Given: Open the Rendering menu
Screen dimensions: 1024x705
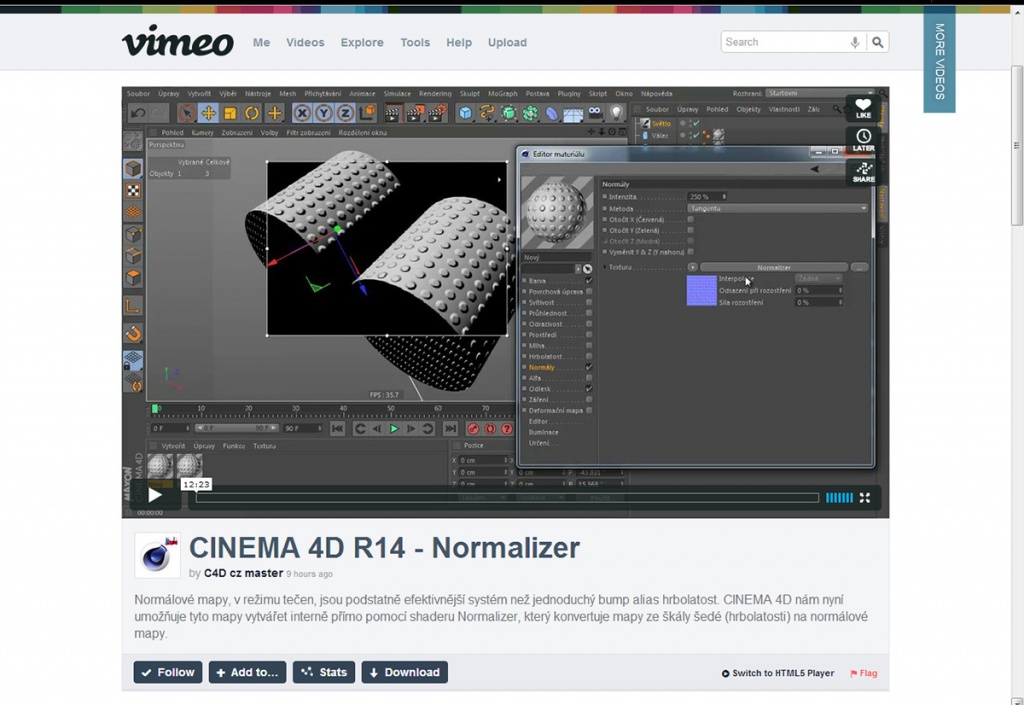Looking at the screenshot, I should (x=435, y=94).
